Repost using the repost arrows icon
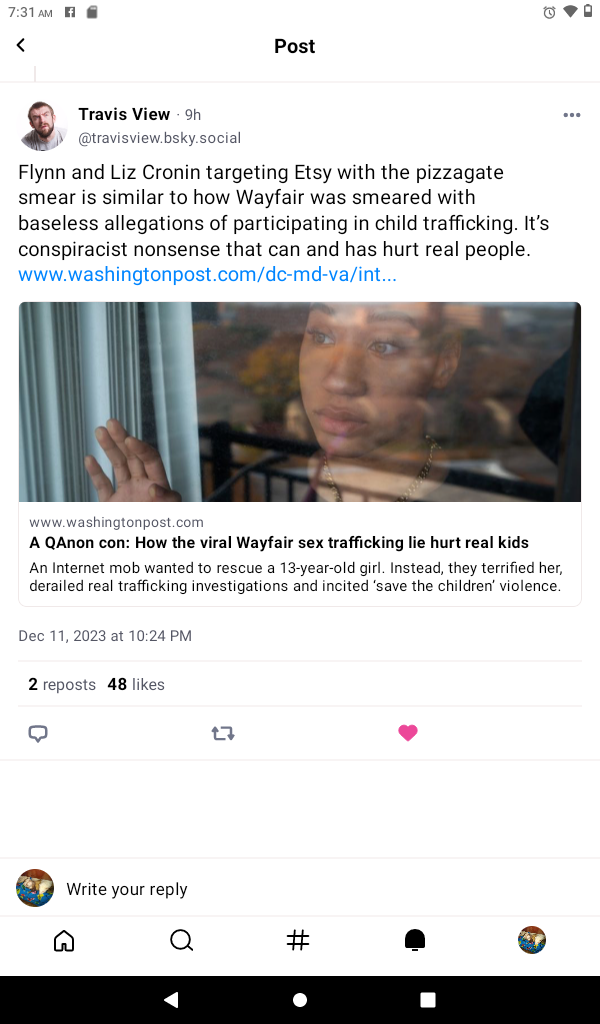Image resolution: width=600 pixels, height=1024 pixels. pos(223,733)
